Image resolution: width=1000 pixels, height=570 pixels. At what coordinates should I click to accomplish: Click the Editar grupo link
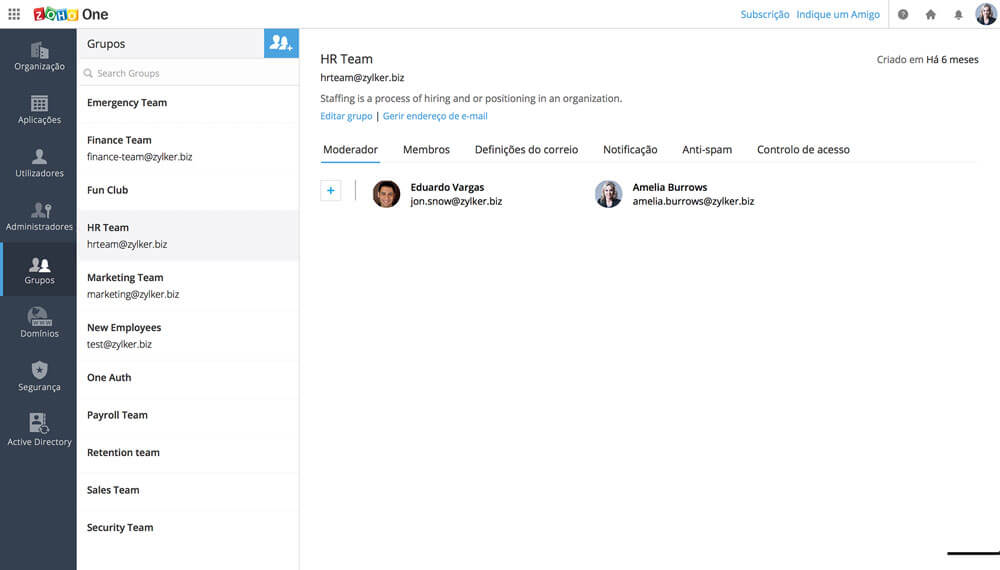(x=346, y=116)
